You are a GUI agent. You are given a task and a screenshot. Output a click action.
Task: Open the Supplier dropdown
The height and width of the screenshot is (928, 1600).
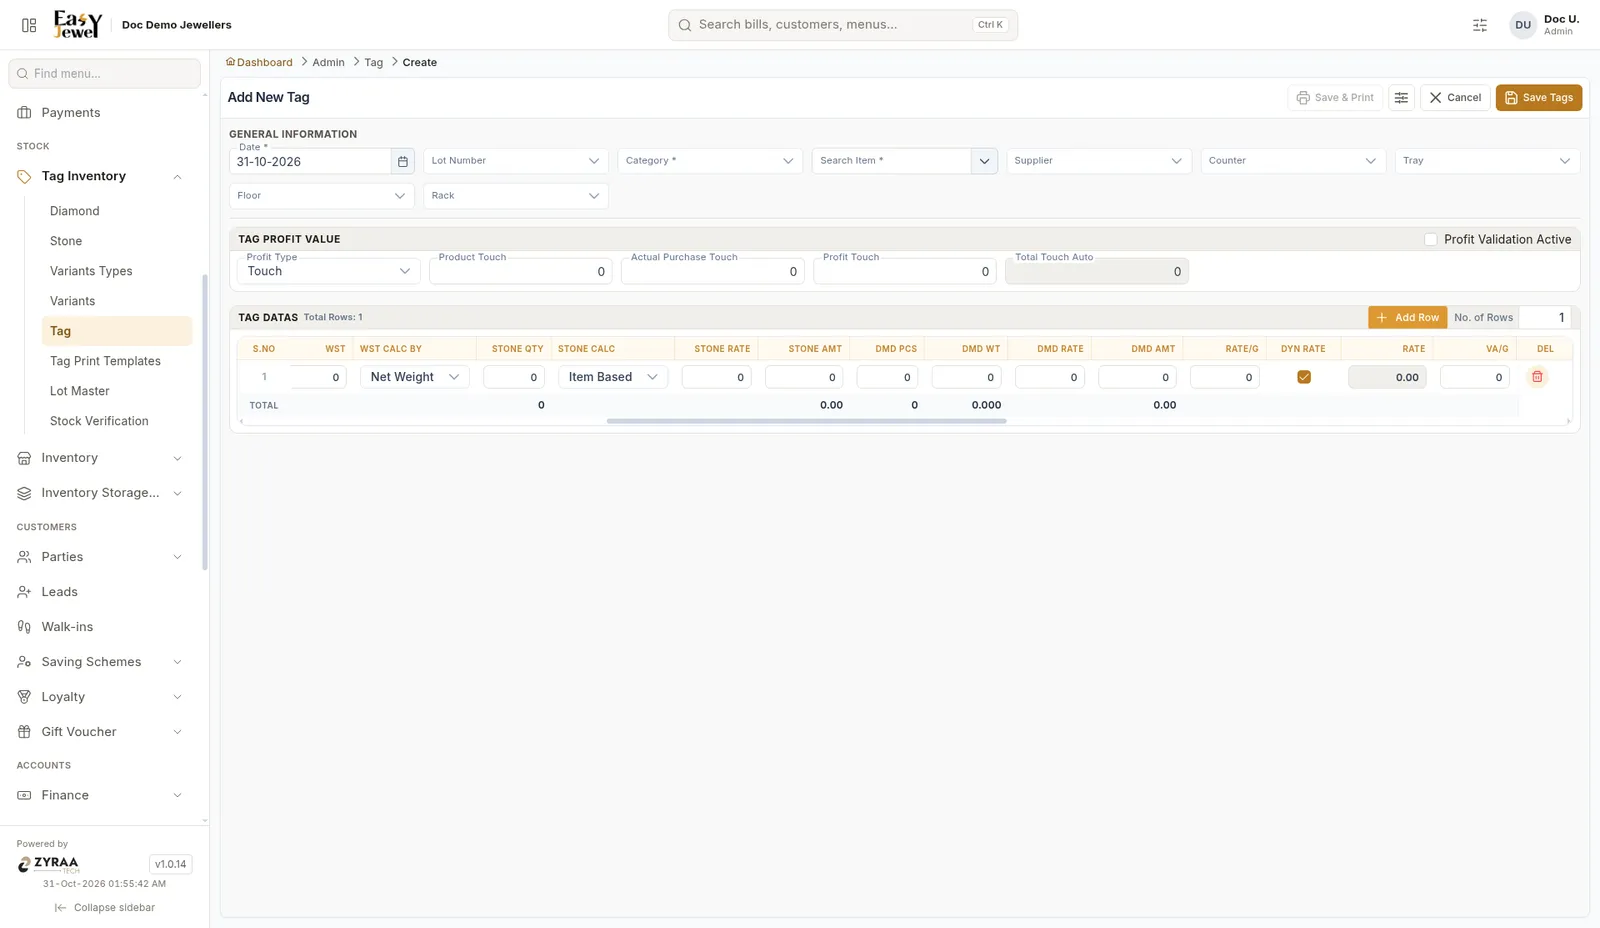(1098, 161)
